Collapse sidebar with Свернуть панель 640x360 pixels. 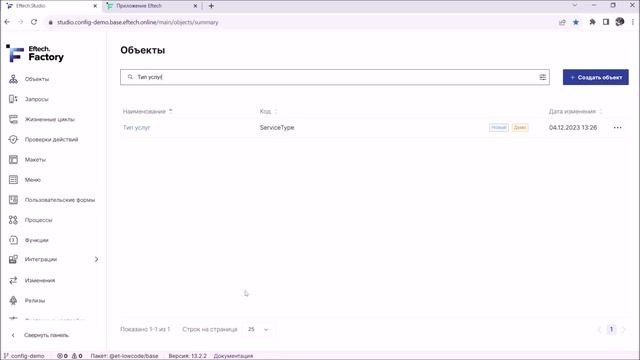[40, 335]
